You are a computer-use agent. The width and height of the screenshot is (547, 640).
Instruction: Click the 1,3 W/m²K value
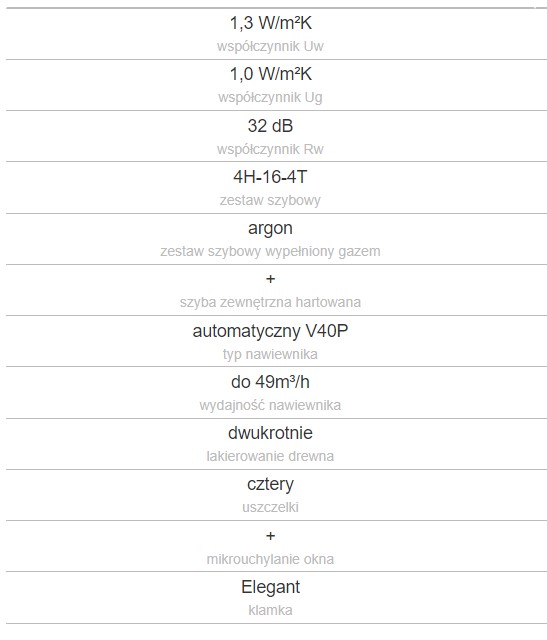point(271,23)
